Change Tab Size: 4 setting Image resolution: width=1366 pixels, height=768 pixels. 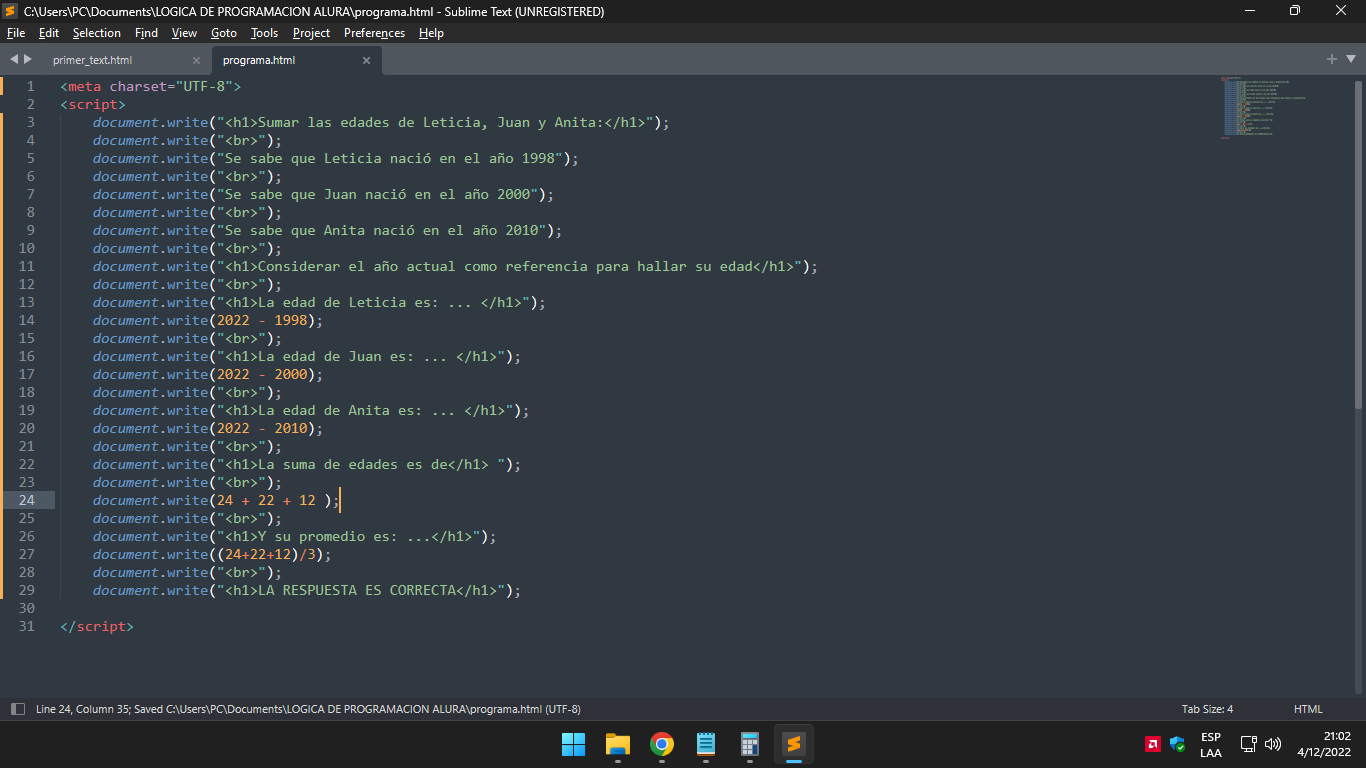(x=1207, y=709)
